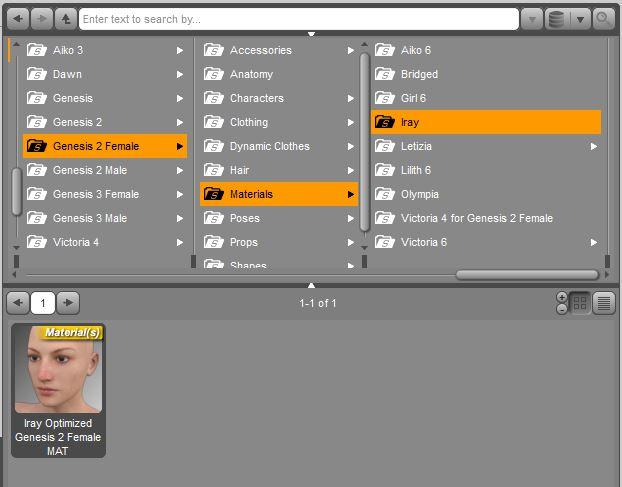Open the Poses folder
This screenshot has height=487, width=622.
coord(279,218)
